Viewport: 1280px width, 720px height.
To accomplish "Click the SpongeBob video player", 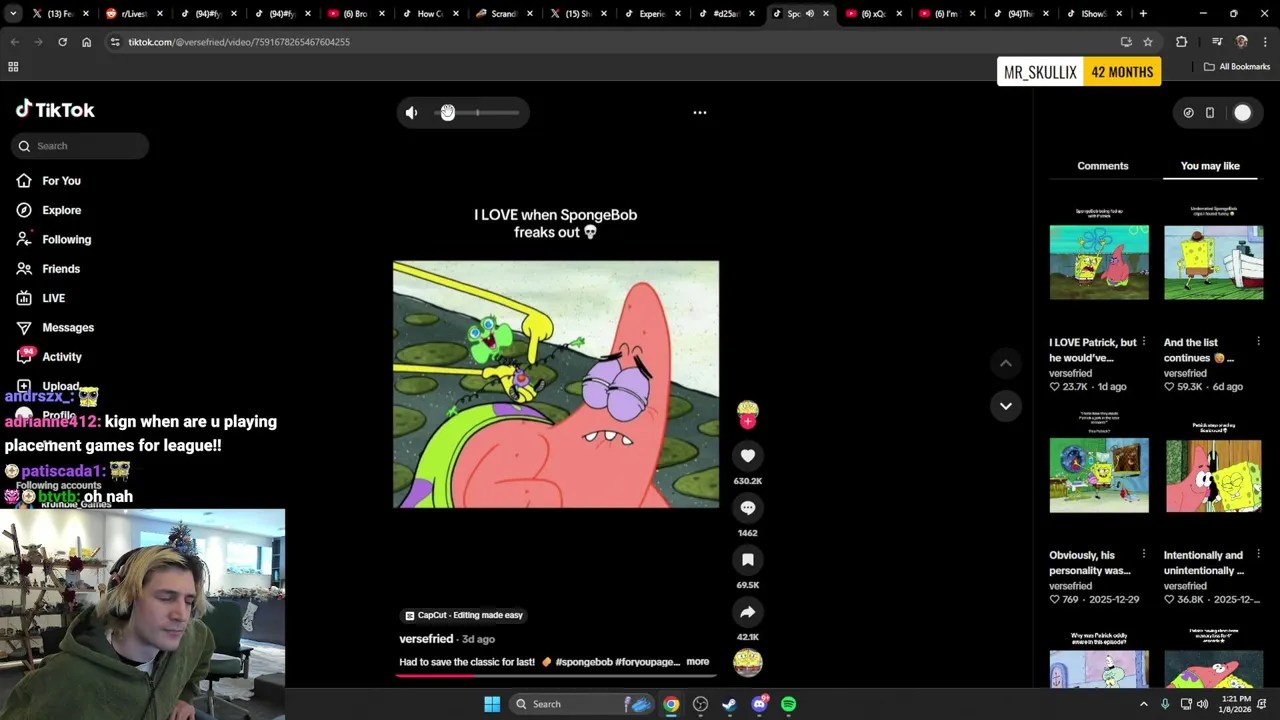I will 556,385.
